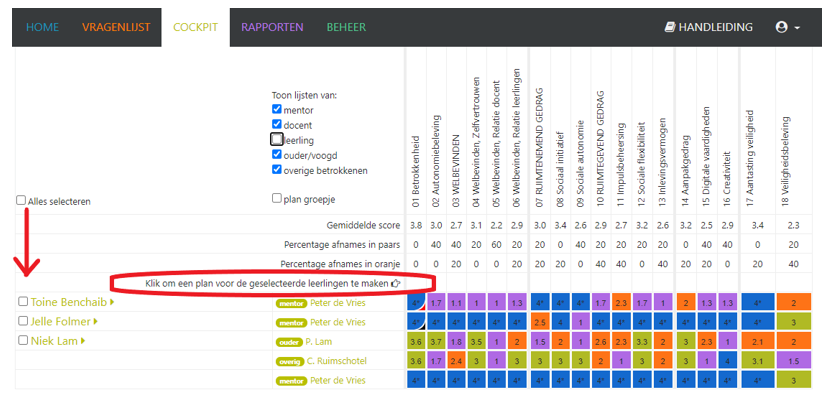This screenshot has height=398, width=830.
Task: Open the account dropdown caret
Action: [x=797, y=28]
